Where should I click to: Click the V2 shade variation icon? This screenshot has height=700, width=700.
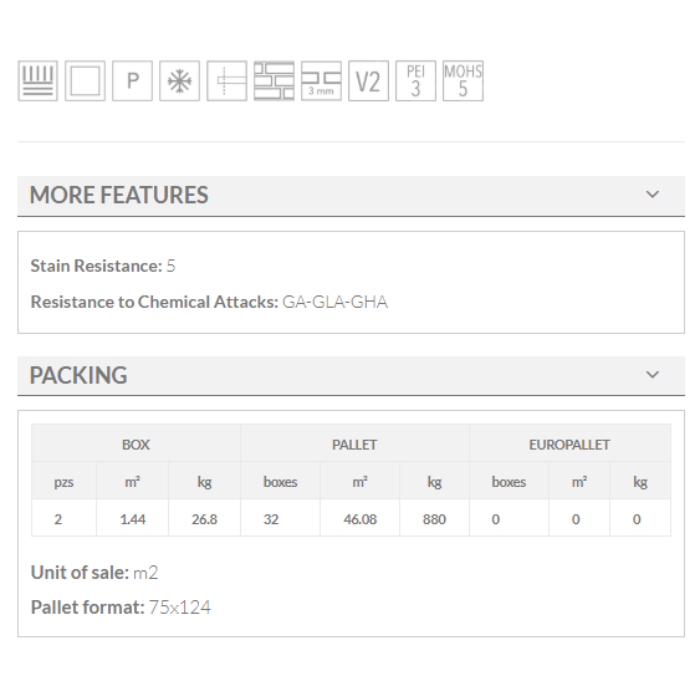coord(368,81)
